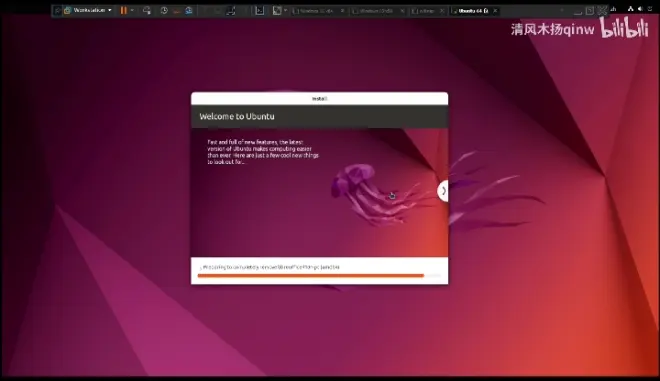Viewport: 660px width, 381px height.
Task: Click the stretch guest display icon
Action: [277, 11]
